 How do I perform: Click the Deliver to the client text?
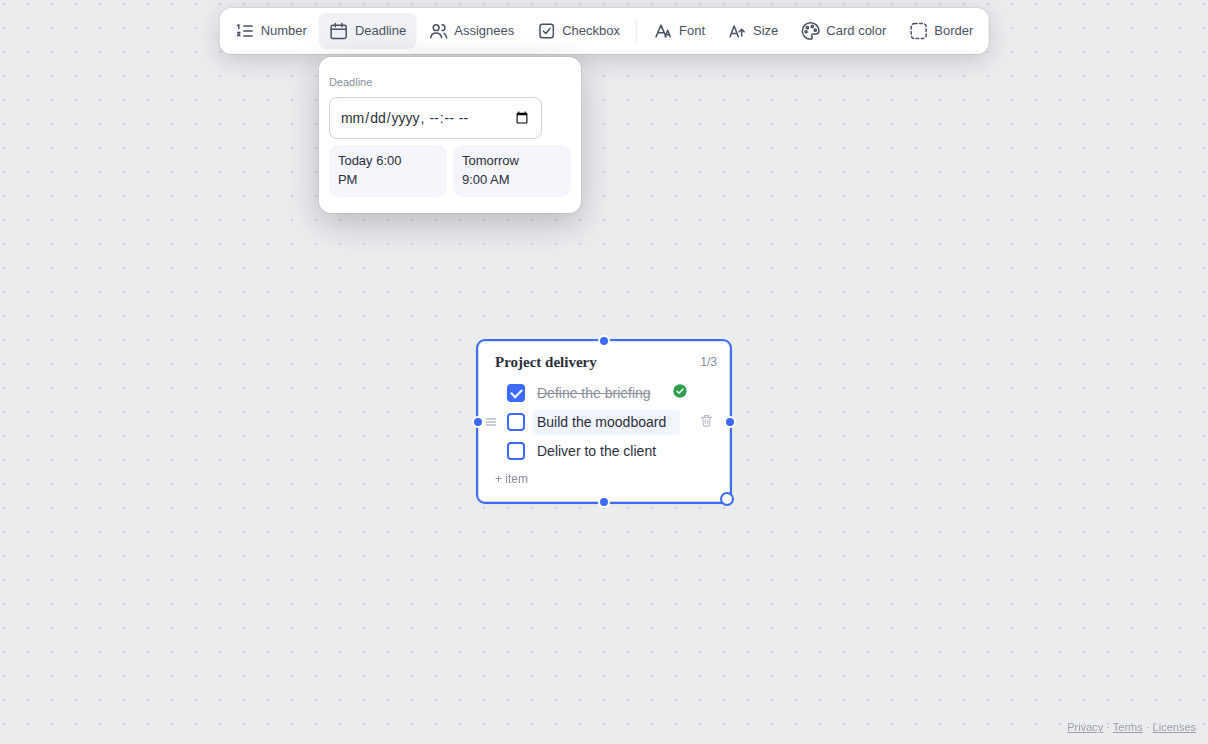(596, 451)
